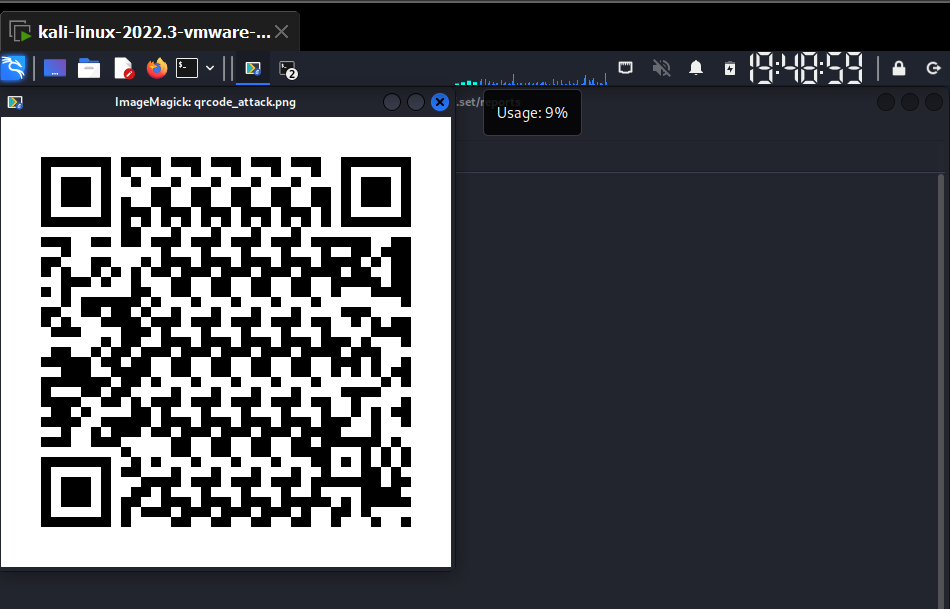950x609 pixels.
Task: Click the QR code image in ImageMagick
Action: click(x=226, y=342)
